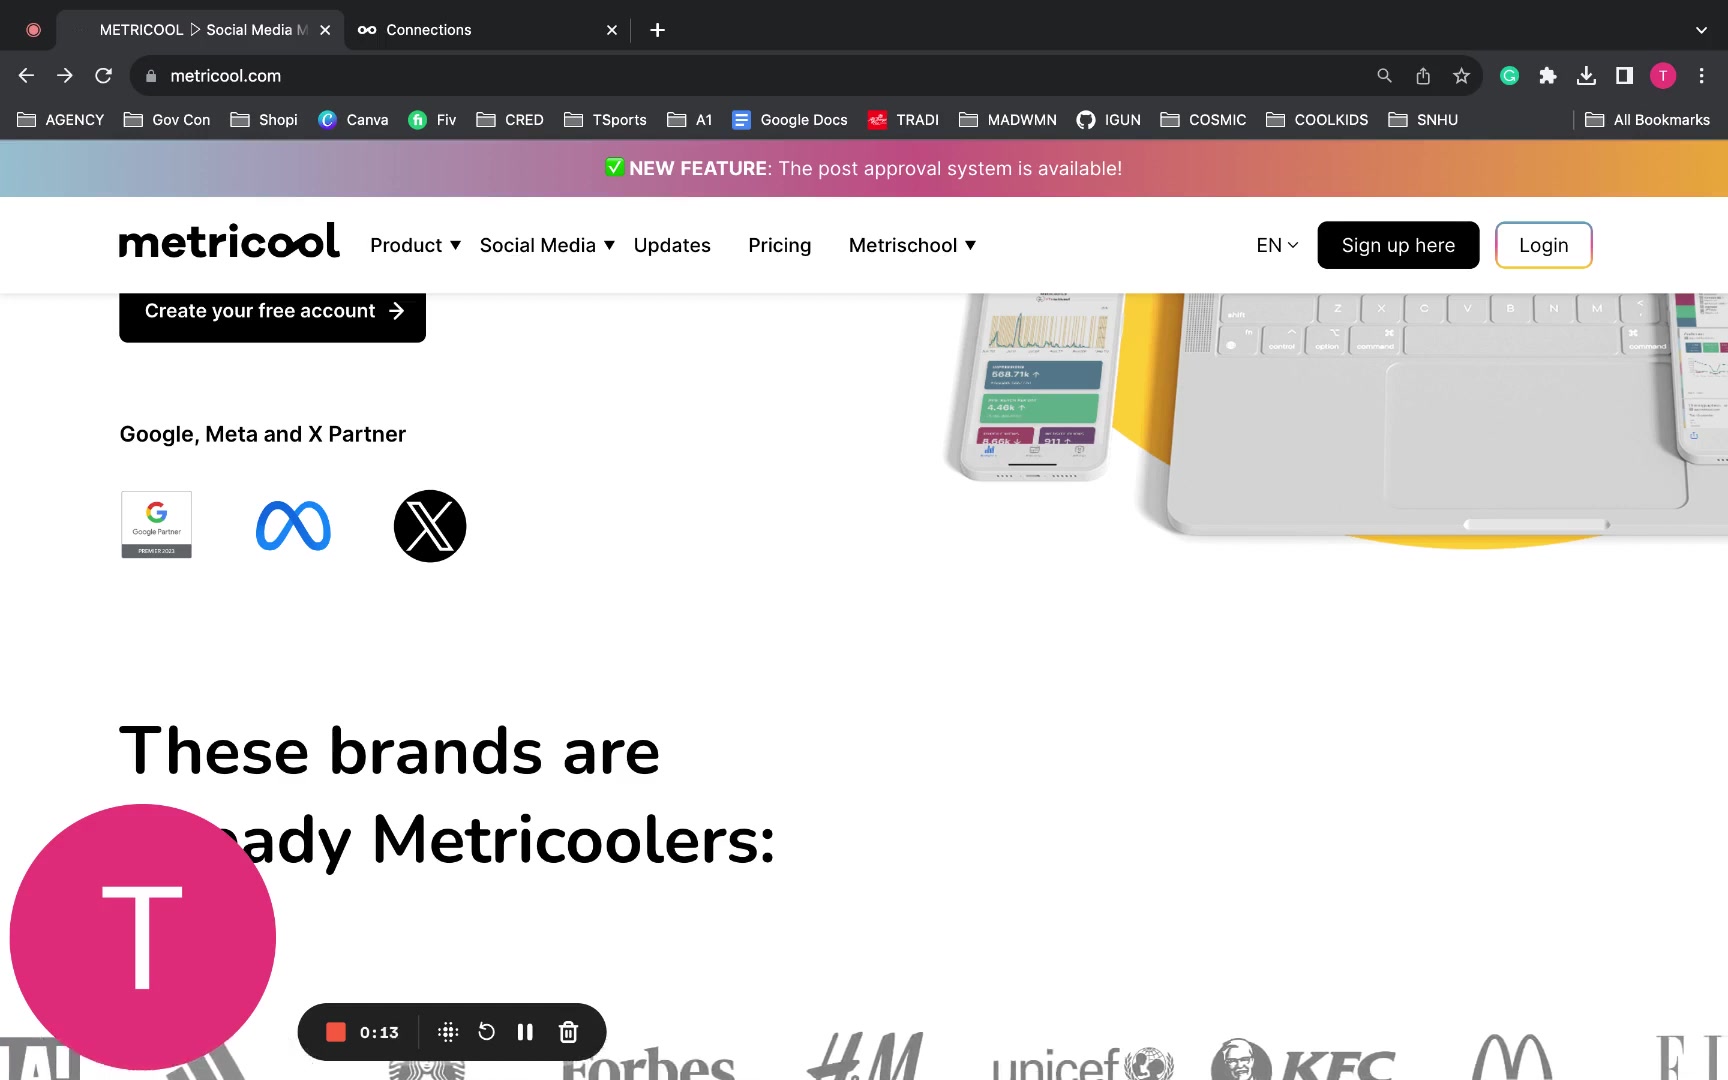Image resolution: width=1728 pixels, height=1080 pixels.
Task: Click the Sign up here button
Action: tap(1398, 245)
